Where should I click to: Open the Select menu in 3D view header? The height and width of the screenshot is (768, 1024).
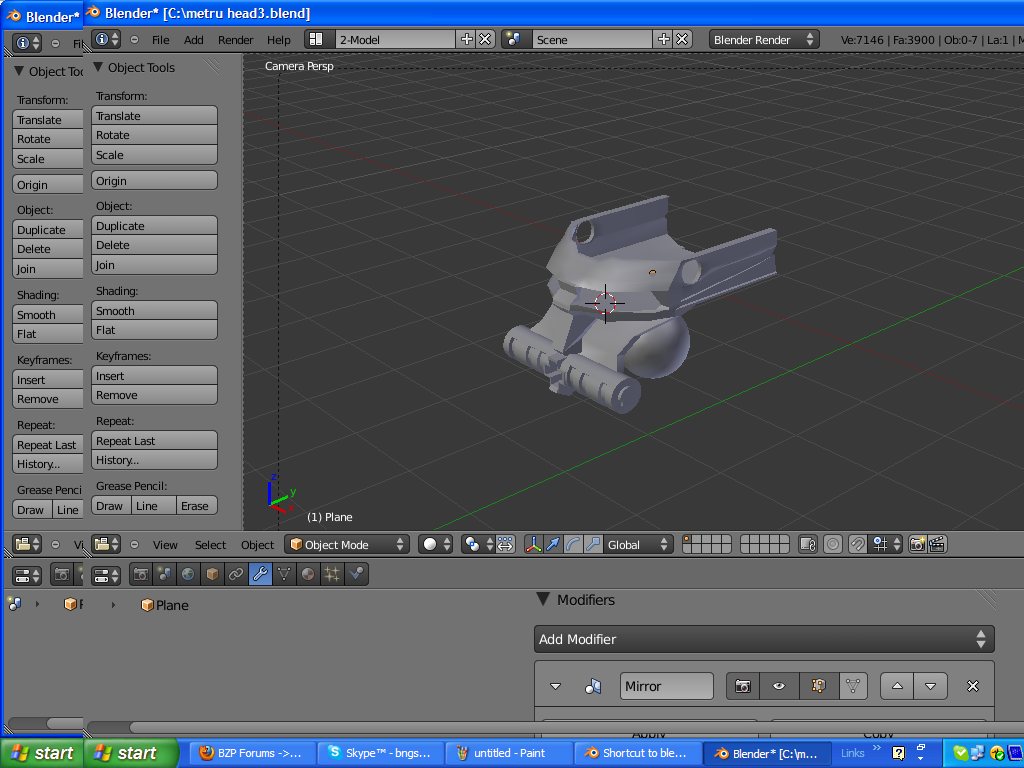click(x=210, y=545)
